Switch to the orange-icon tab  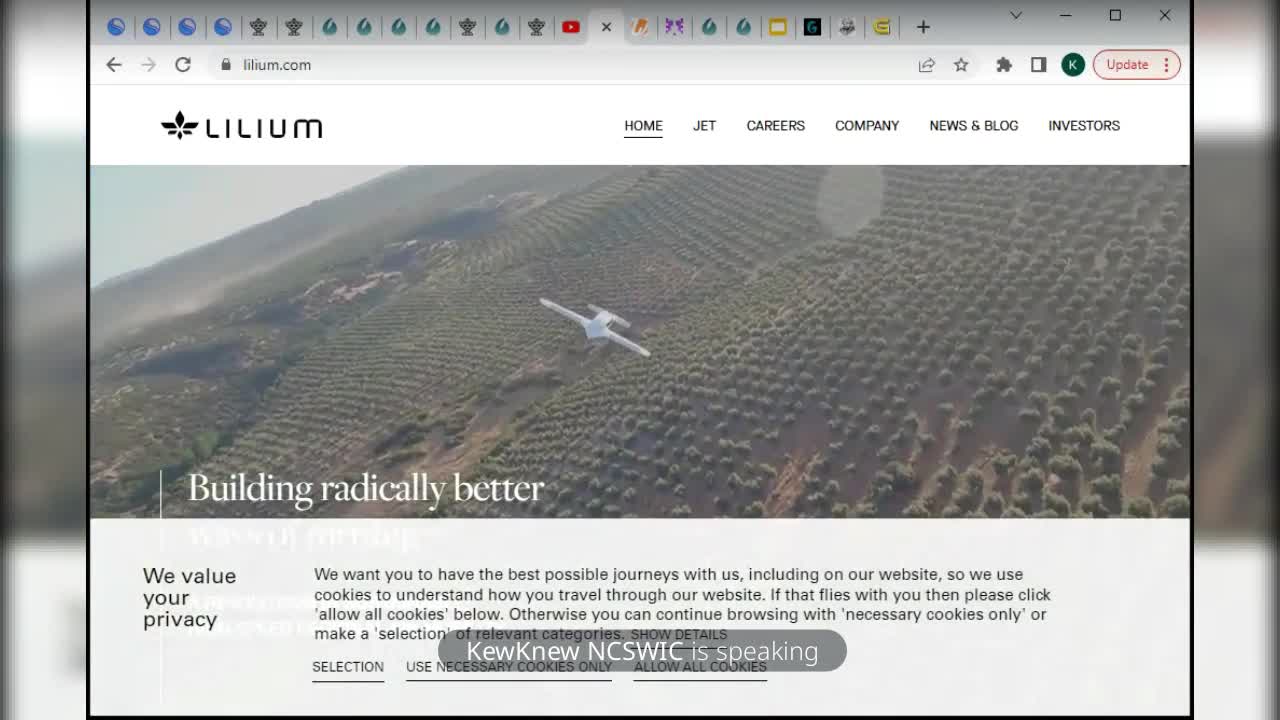(x=641, y=28)
